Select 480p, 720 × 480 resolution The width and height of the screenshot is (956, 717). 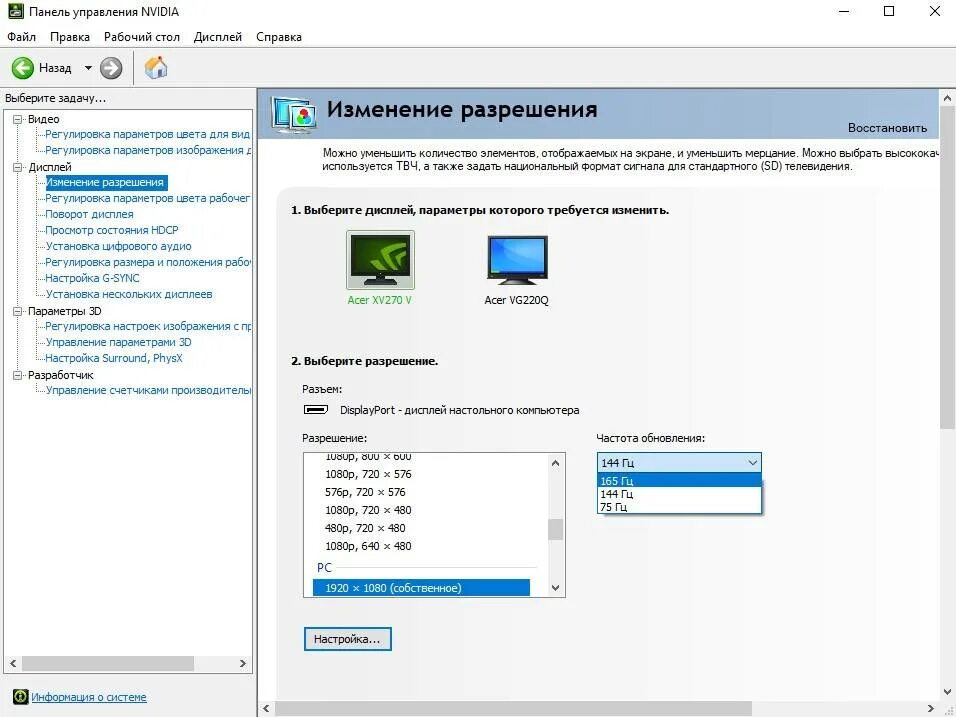(365, 528)
